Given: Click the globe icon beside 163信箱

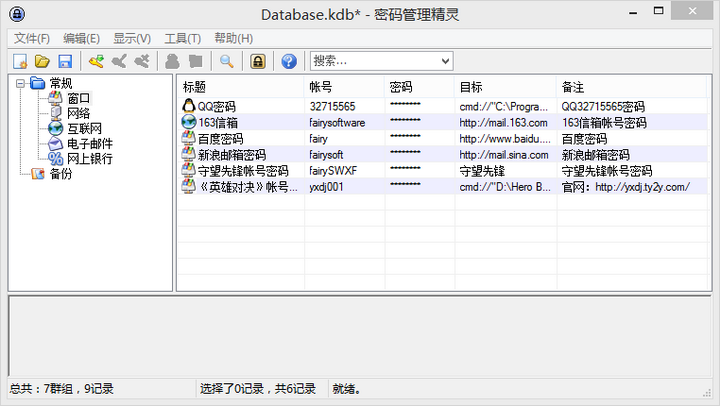Looking at the screenshot, I should click(188, 122).
